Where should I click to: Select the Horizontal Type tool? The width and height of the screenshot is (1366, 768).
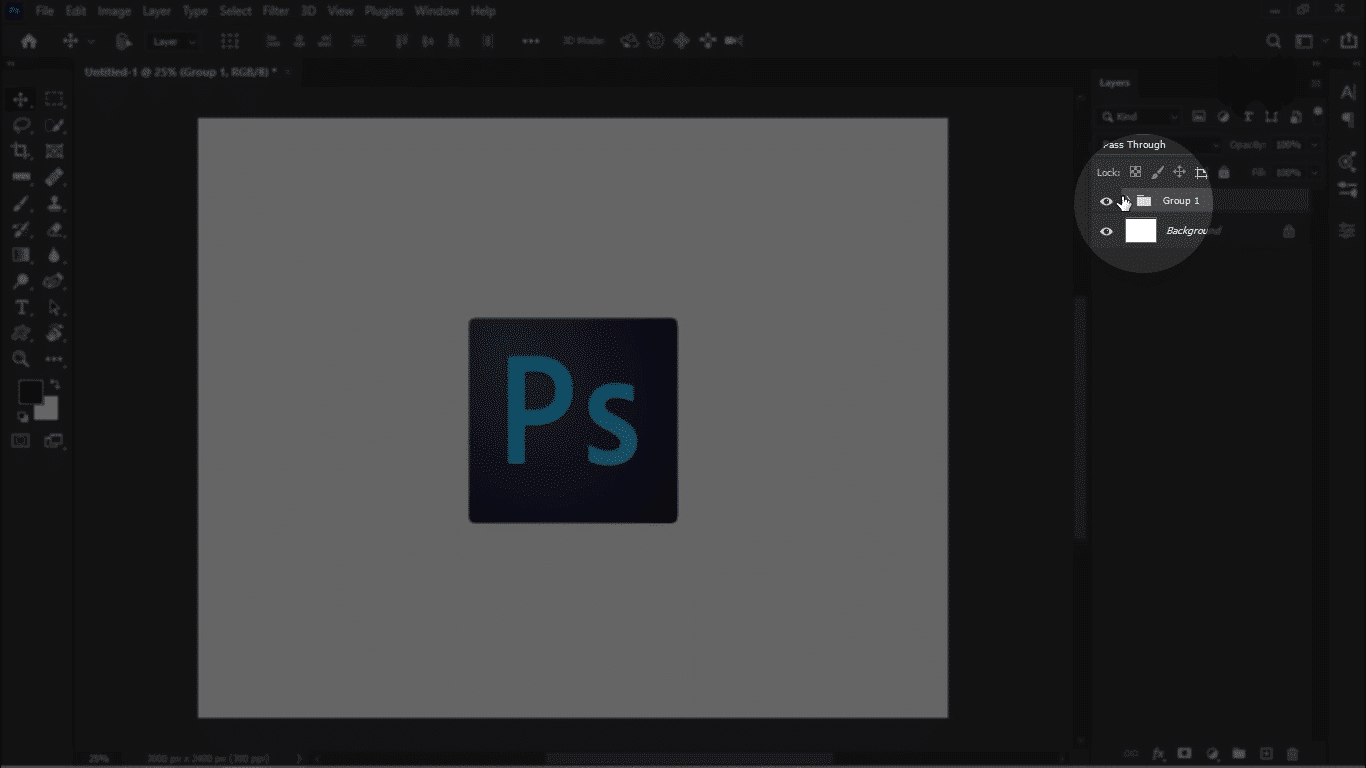coord(20,307)
